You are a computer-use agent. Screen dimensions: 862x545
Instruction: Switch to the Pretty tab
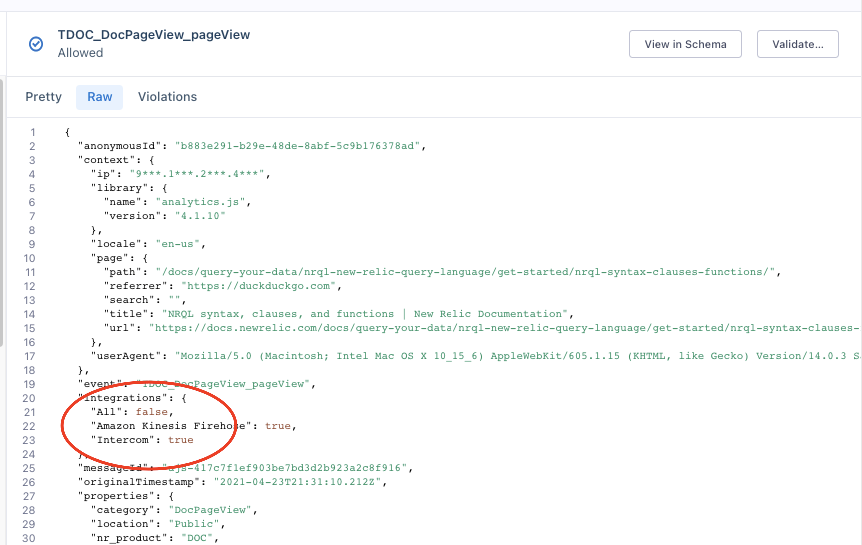[43, 97]
